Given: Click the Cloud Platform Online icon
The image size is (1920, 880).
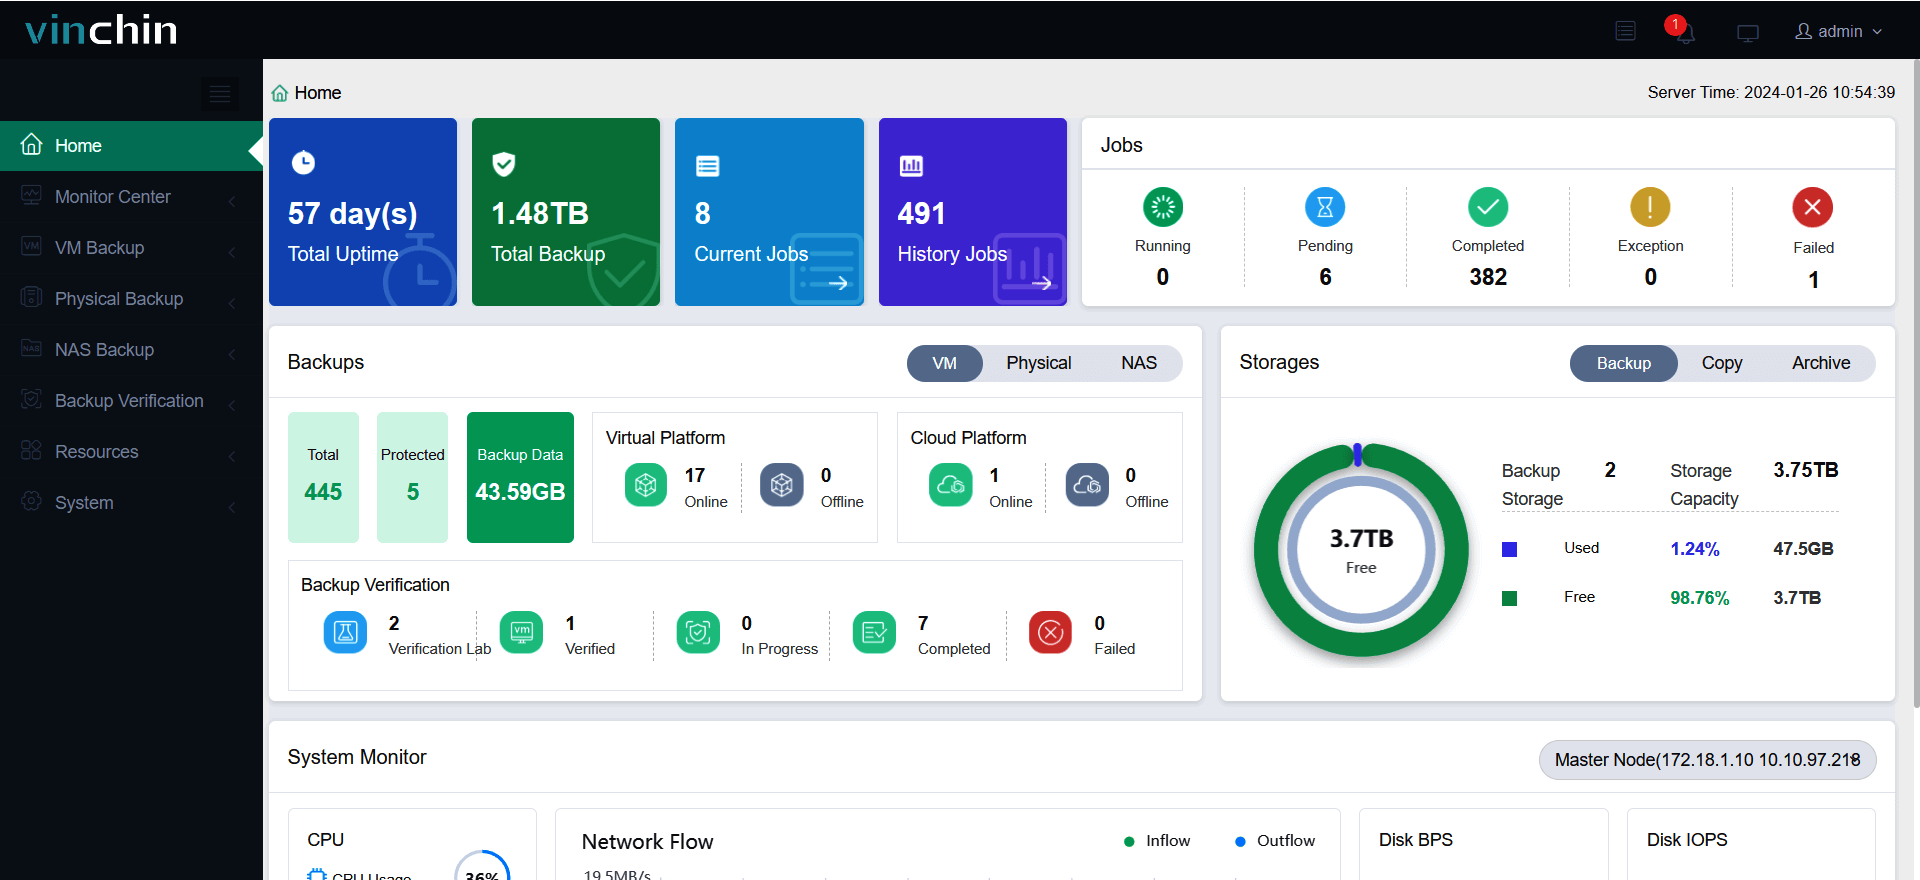Looking at the screenshot, I should tap(951, 485).
